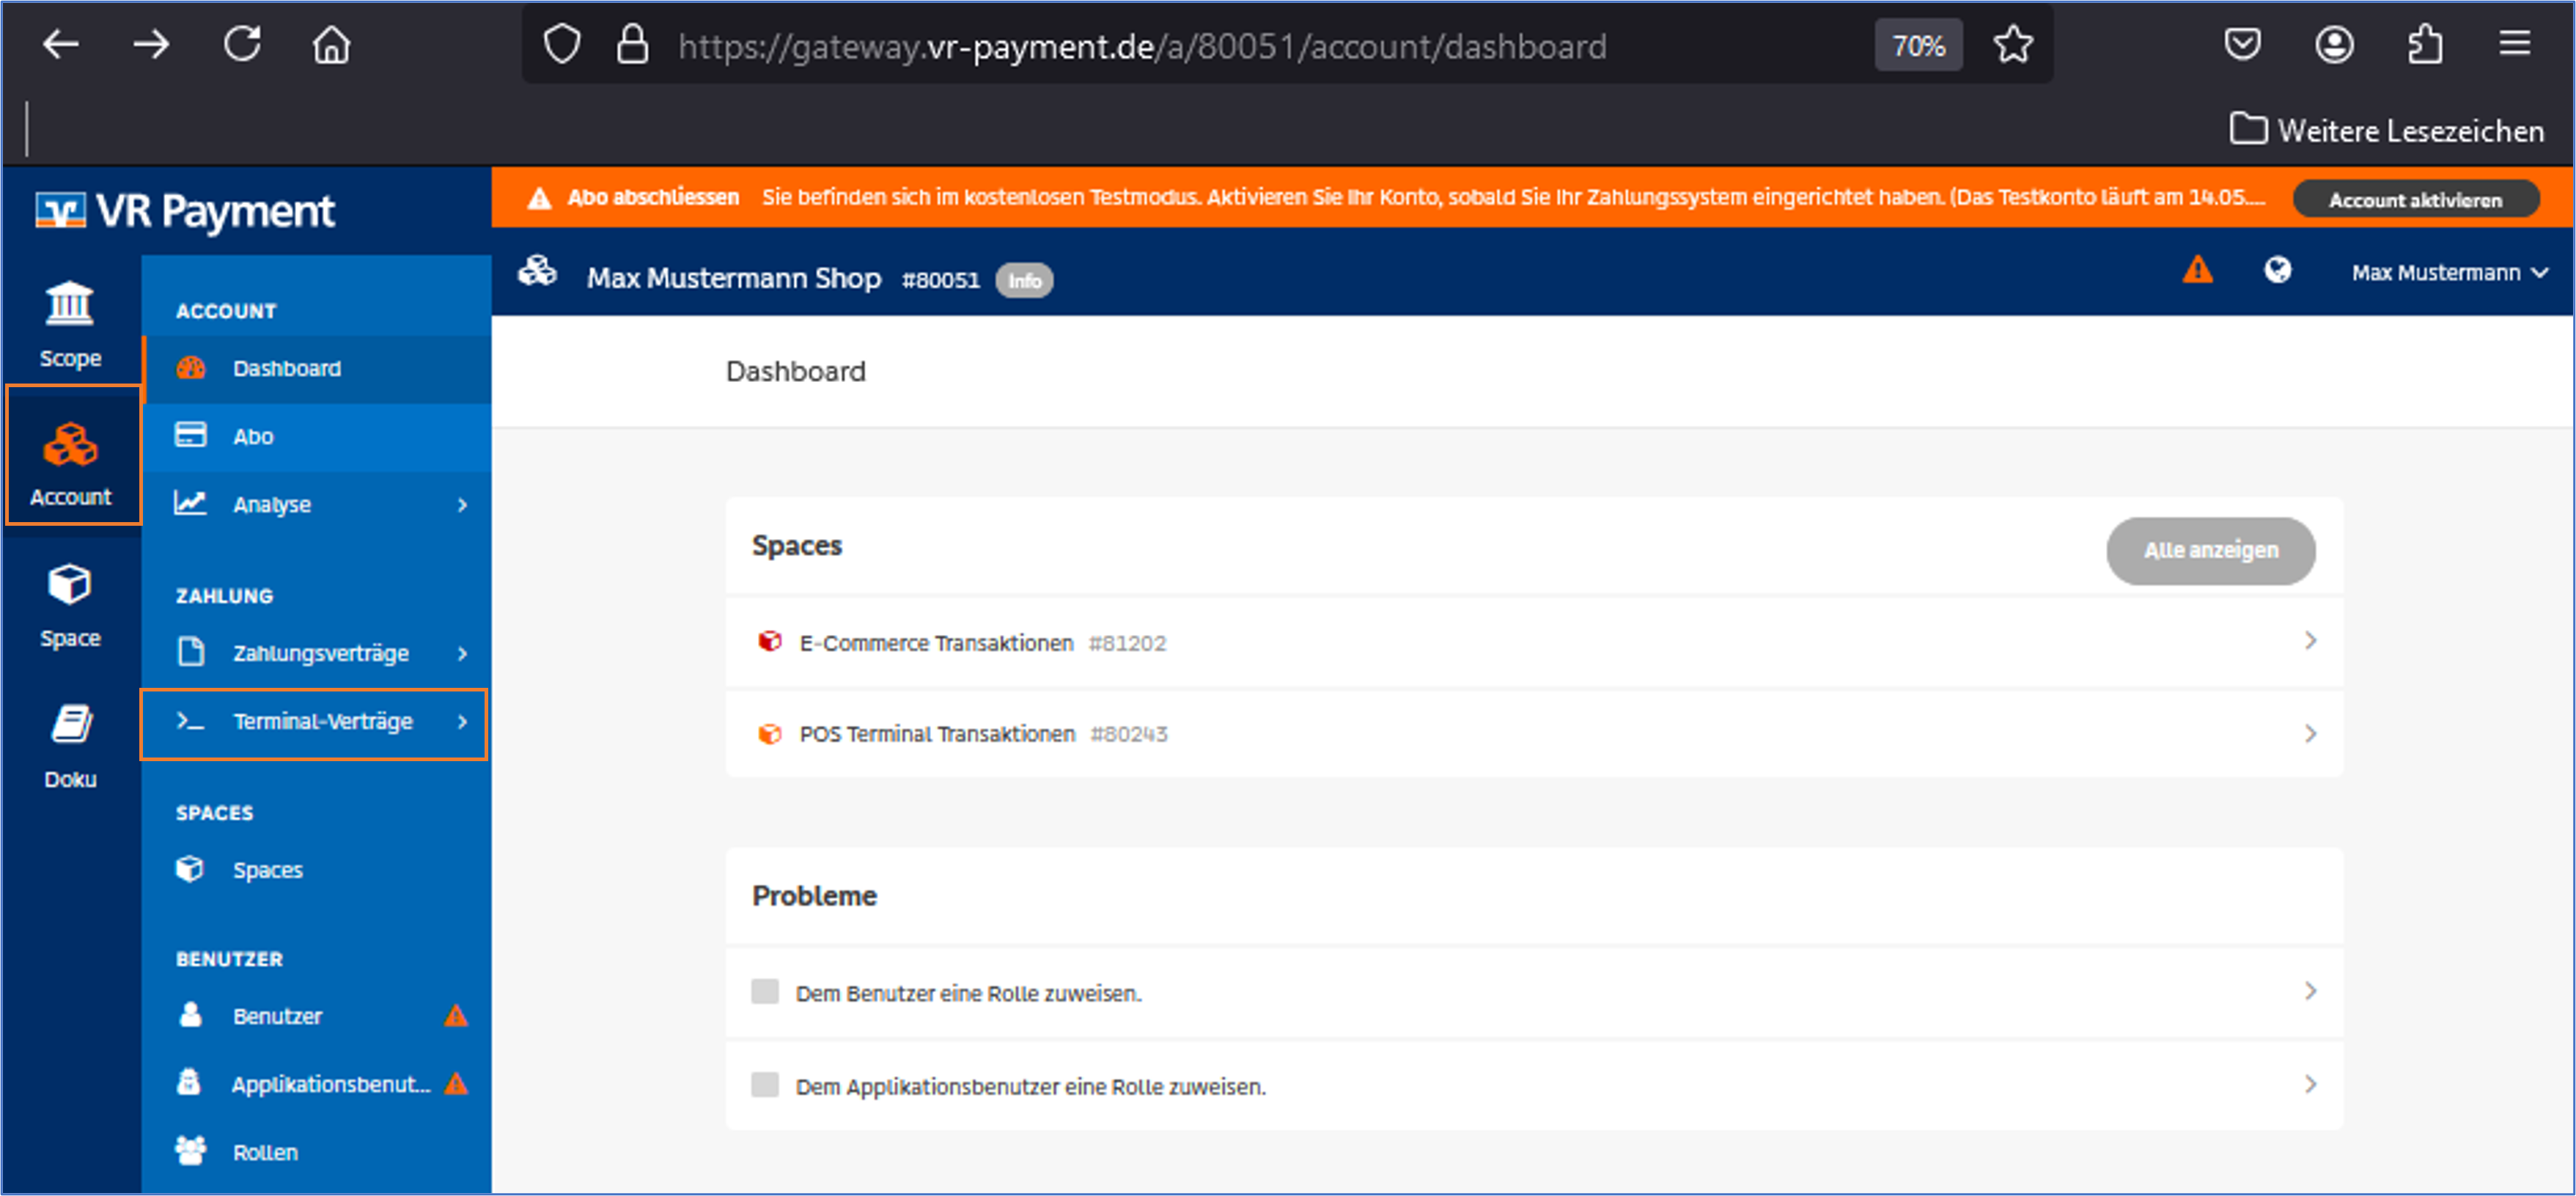Open the extensions puzzle icon
The image size is (2576, 1196).
(x=2425, y=45)
